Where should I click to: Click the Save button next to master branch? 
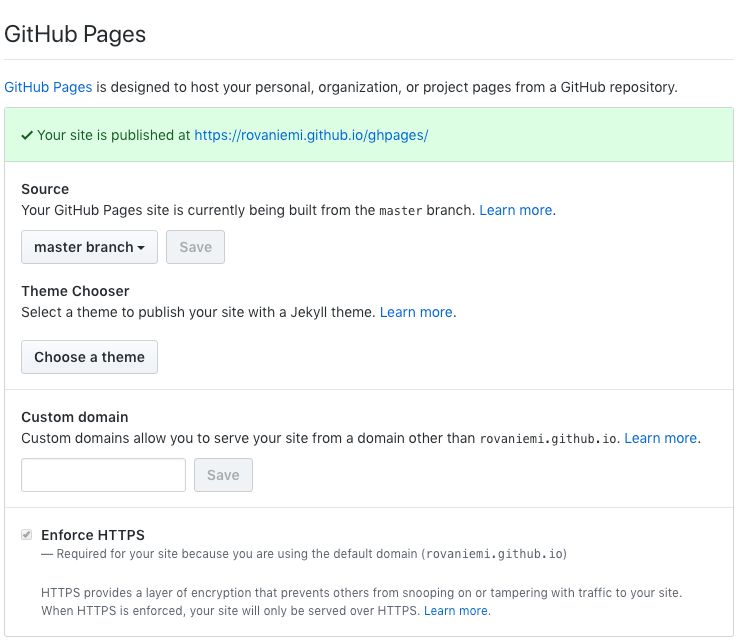(x=196, y=247)
